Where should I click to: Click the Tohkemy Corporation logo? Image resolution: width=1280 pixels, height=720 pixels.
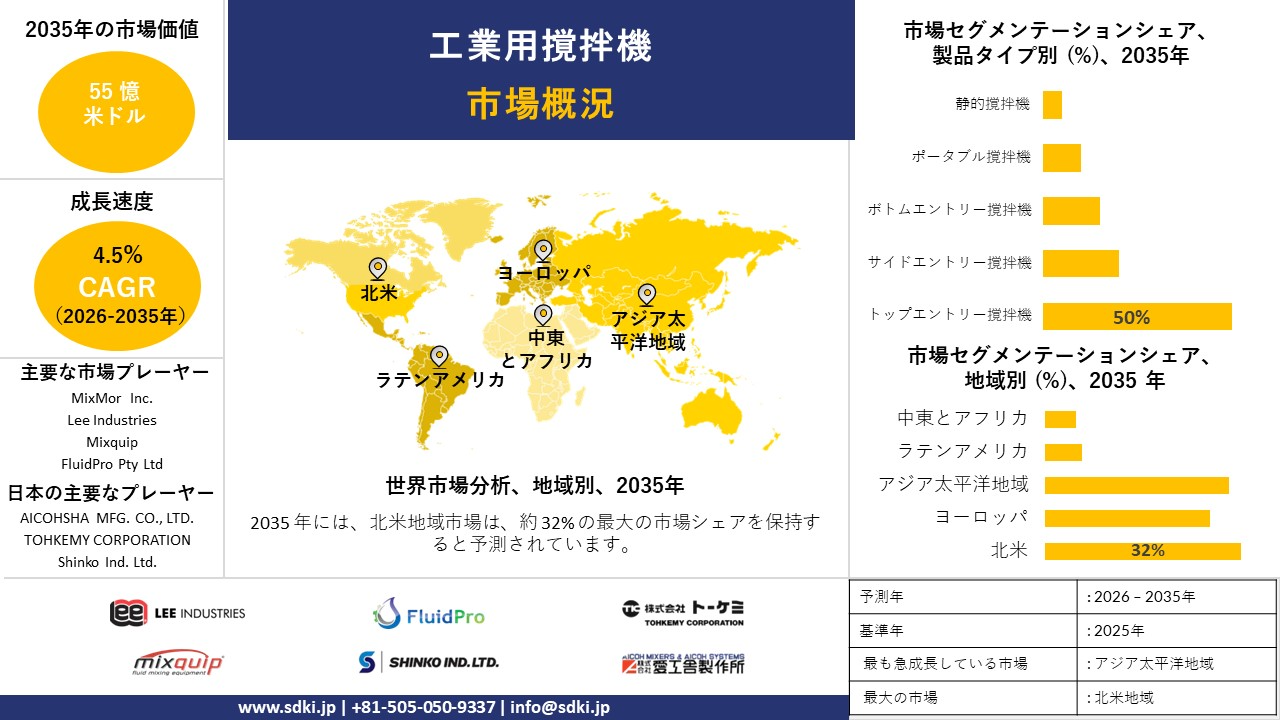(x=684, y=612)
